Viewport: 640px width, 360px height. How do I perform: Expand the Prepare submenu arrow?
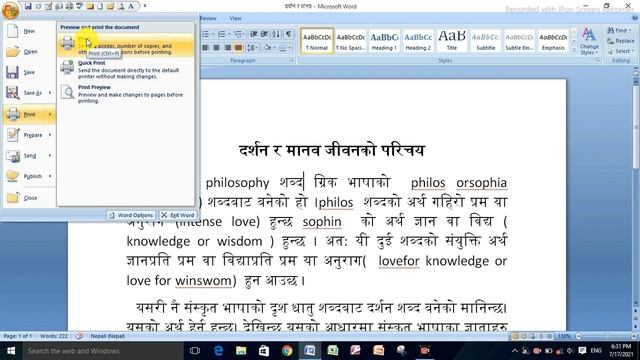click(50, 135)
